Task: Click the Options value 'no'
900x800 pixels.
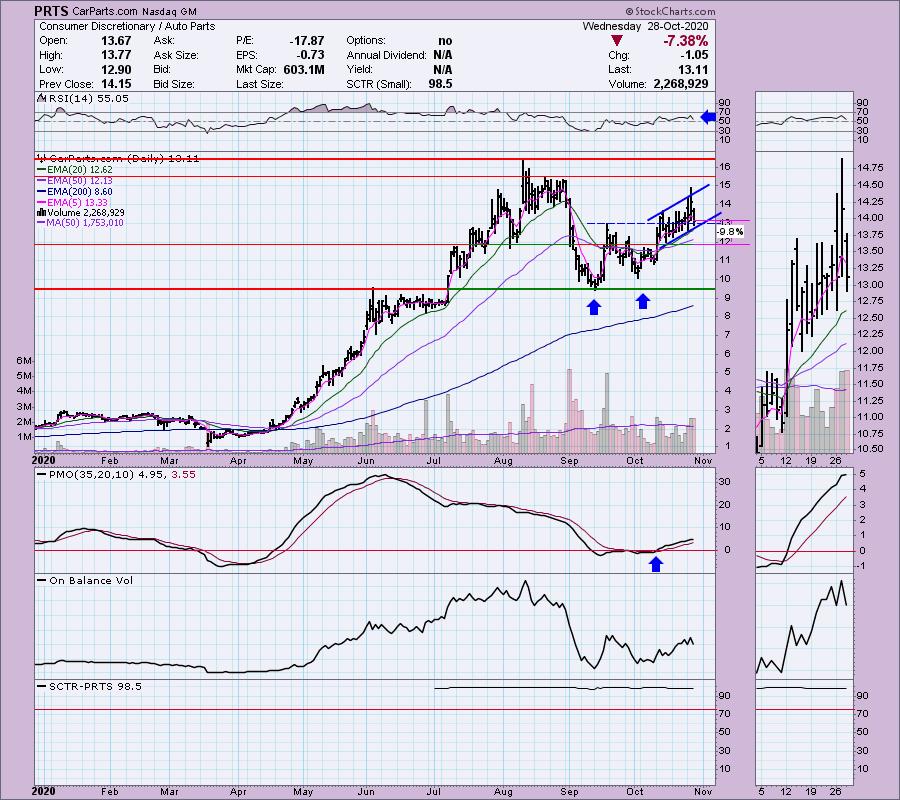Action: [x=445, y=41]
